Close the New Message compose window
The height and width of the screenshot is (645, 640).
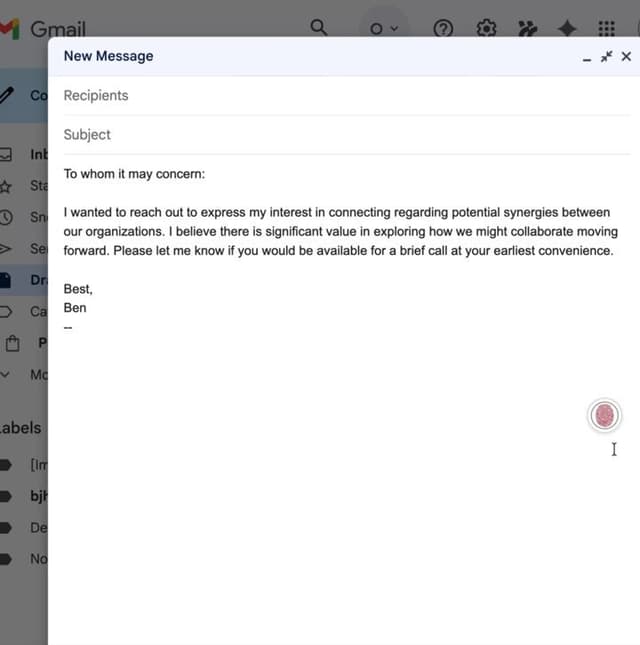click(626, 56)
